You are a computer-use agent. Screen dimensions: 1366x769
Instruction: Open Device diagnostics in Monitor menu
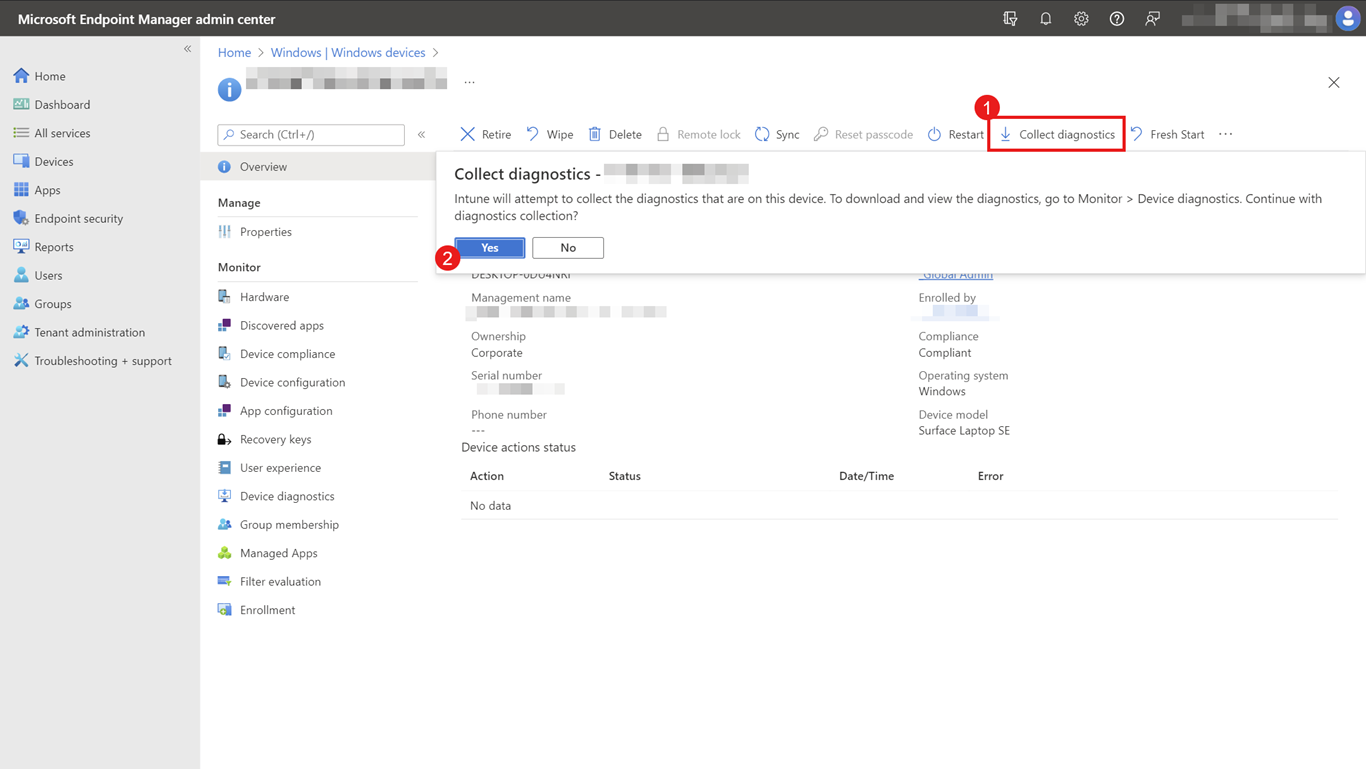tap(286, 496)
